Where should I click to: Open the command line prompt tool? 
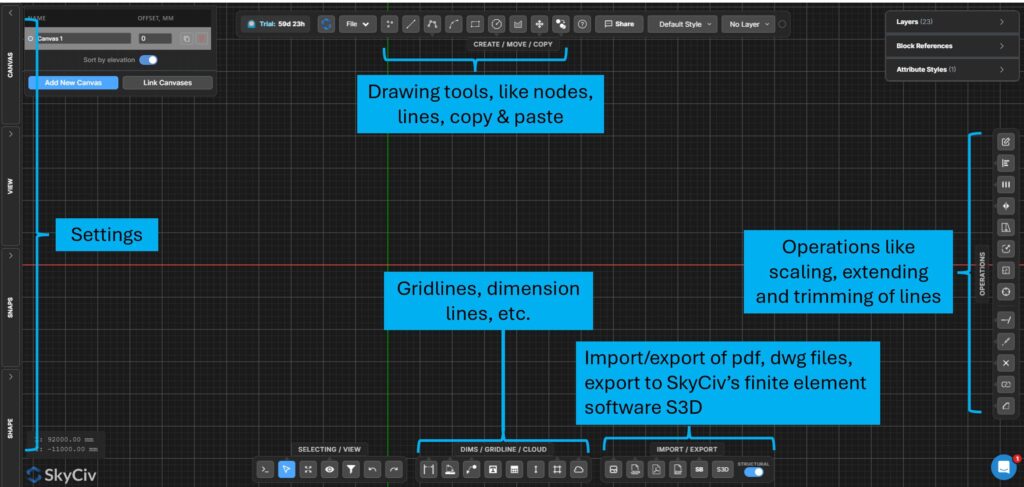point(264,469)
